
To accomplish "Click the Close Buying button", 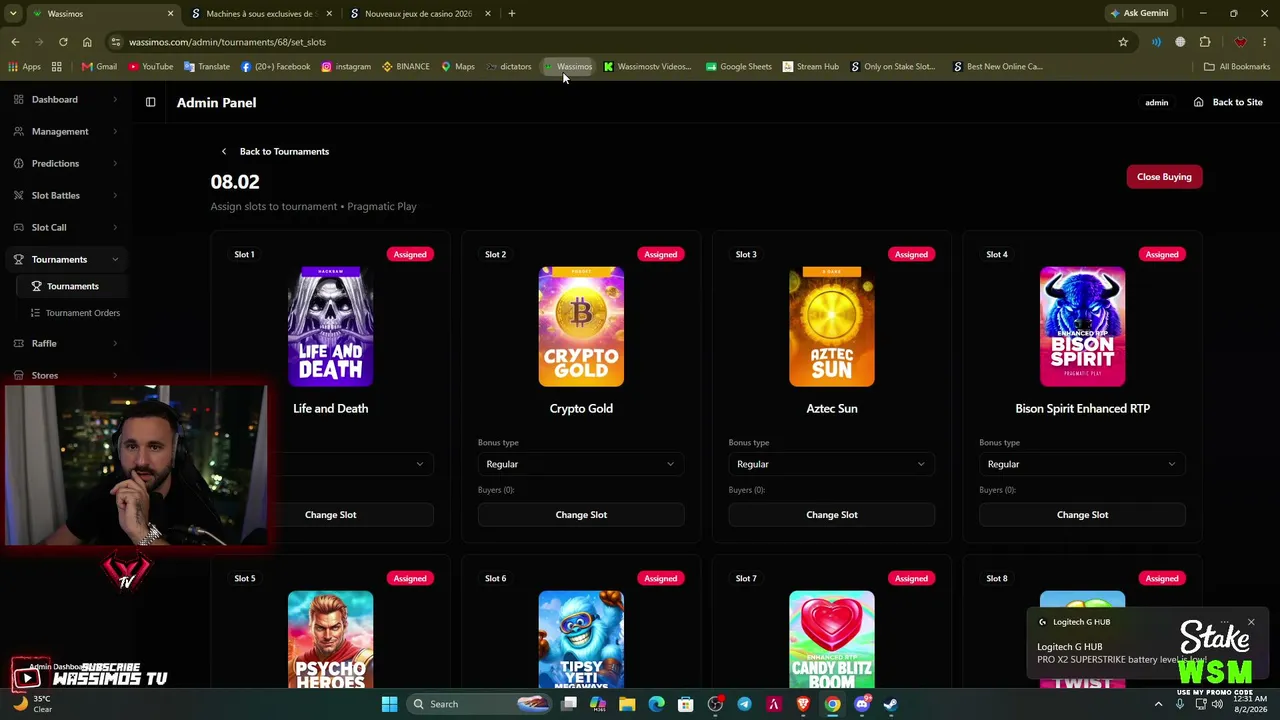I will (x=1164, y=177).
